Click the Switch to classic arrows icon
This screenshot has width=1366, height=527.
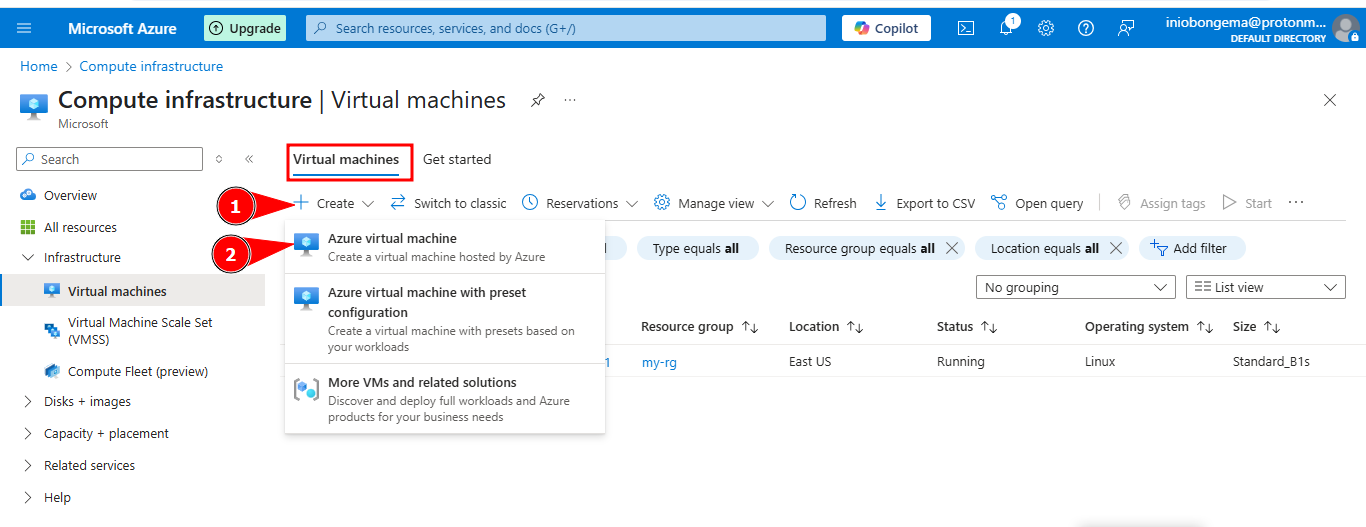click(x=397, y=203)
